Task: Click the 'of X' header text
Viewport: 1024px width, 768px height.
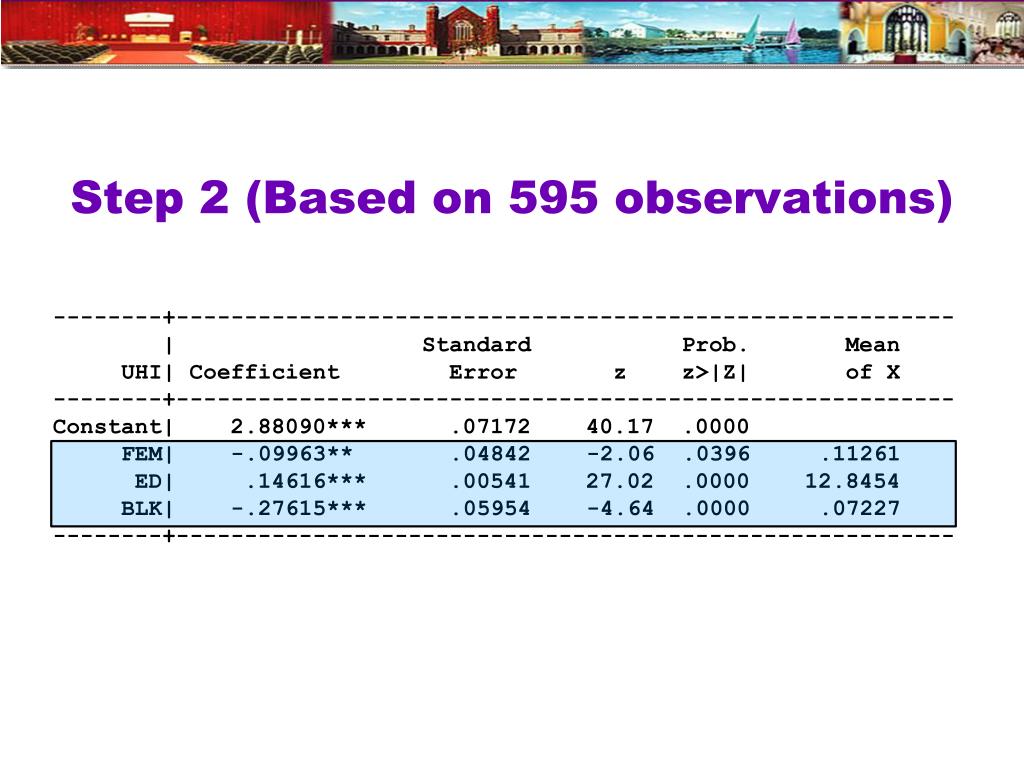Action: pos(872,372)
